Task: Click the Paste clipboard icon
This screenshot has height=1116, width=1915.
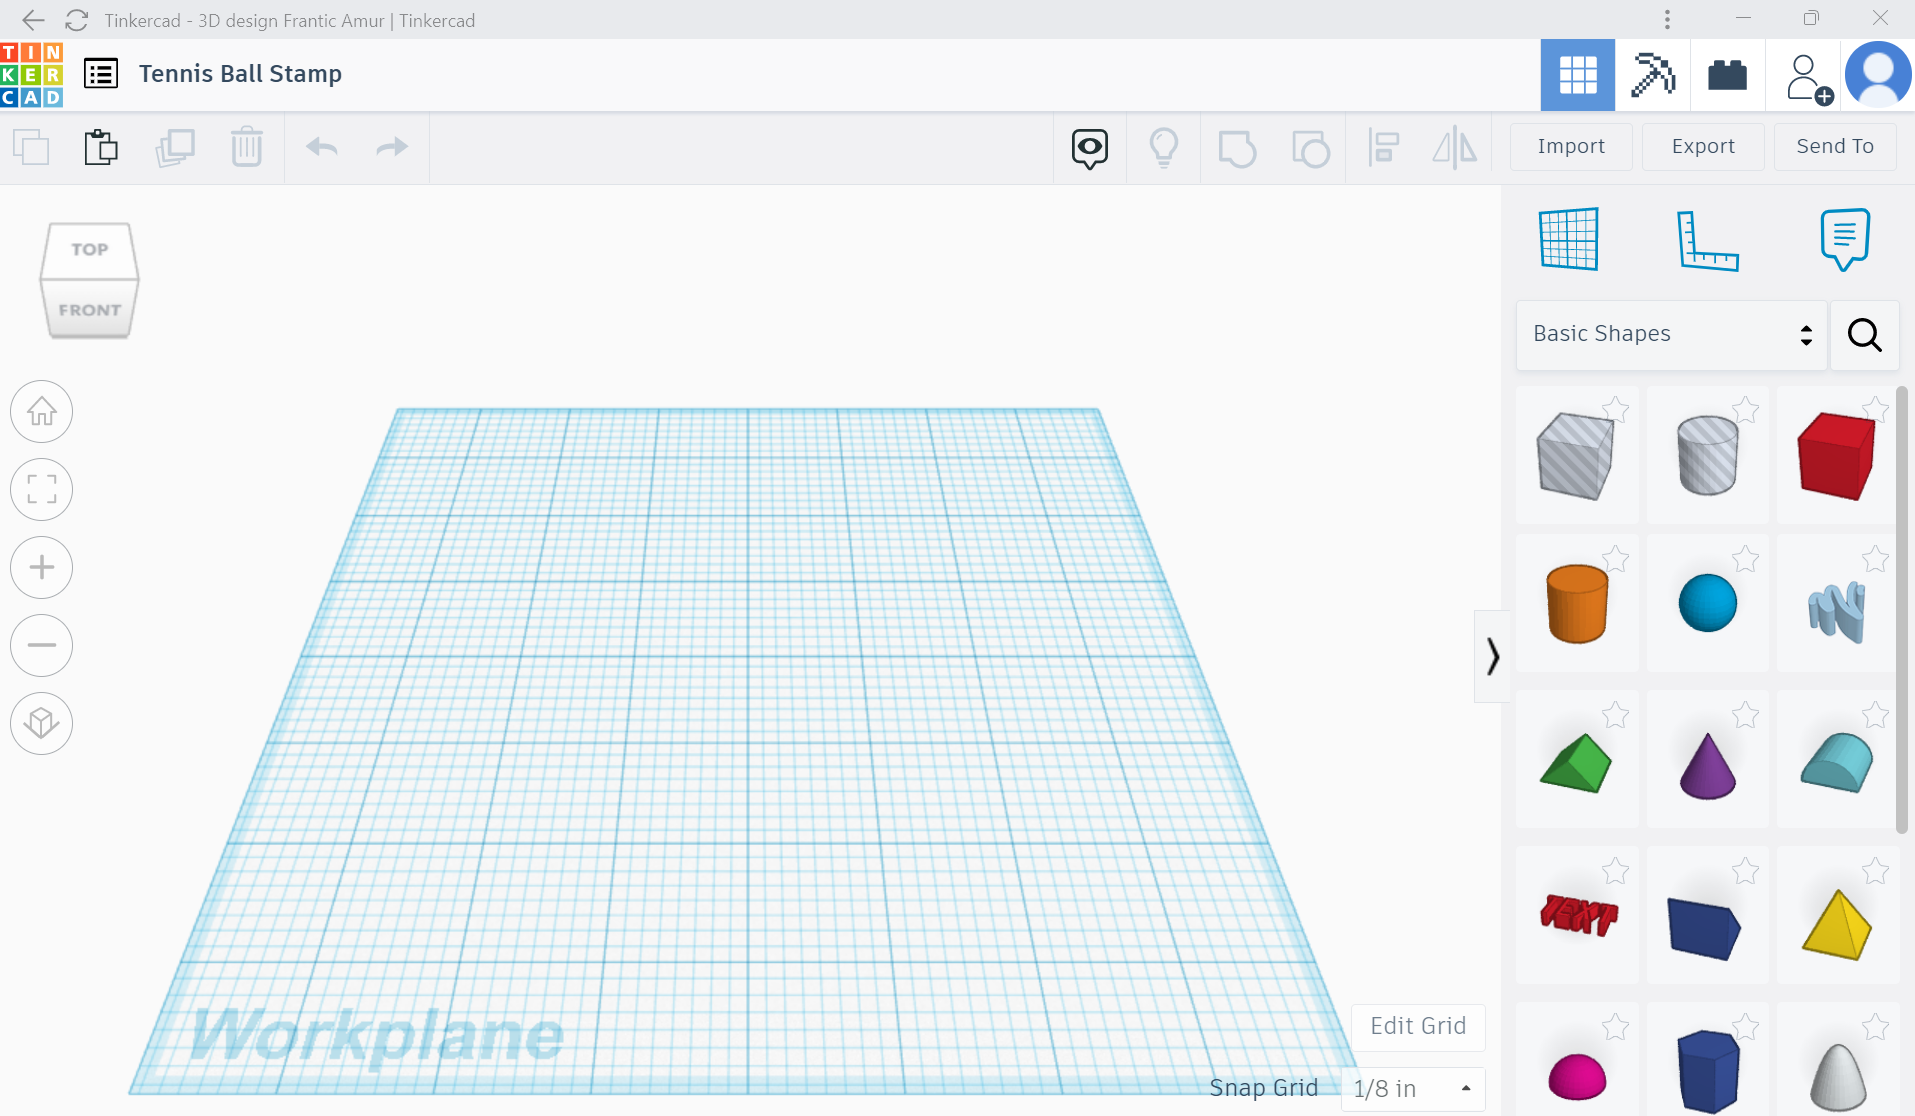Action: click(x=101, y=148)
